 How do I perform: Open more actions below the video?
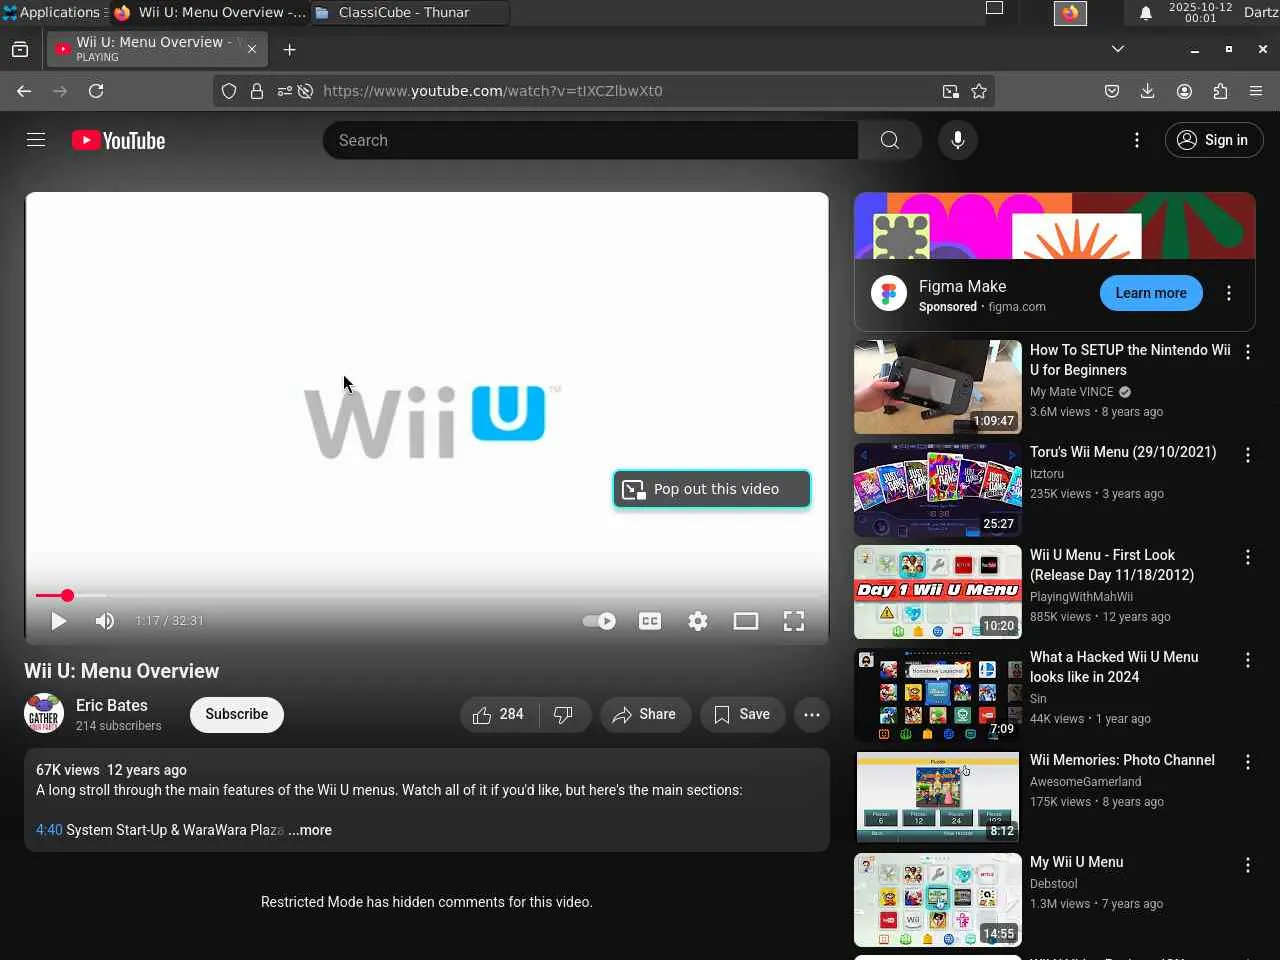812,714
